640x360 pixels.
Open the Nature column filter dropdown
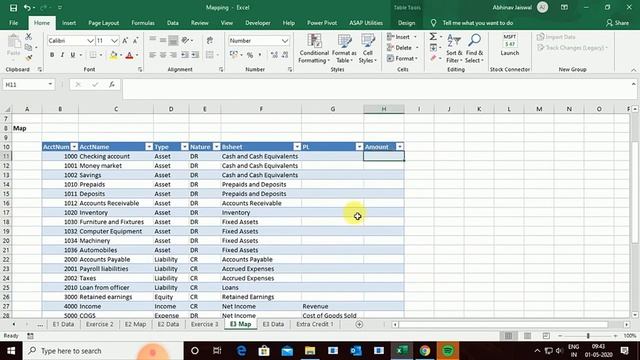click(216, 147)
